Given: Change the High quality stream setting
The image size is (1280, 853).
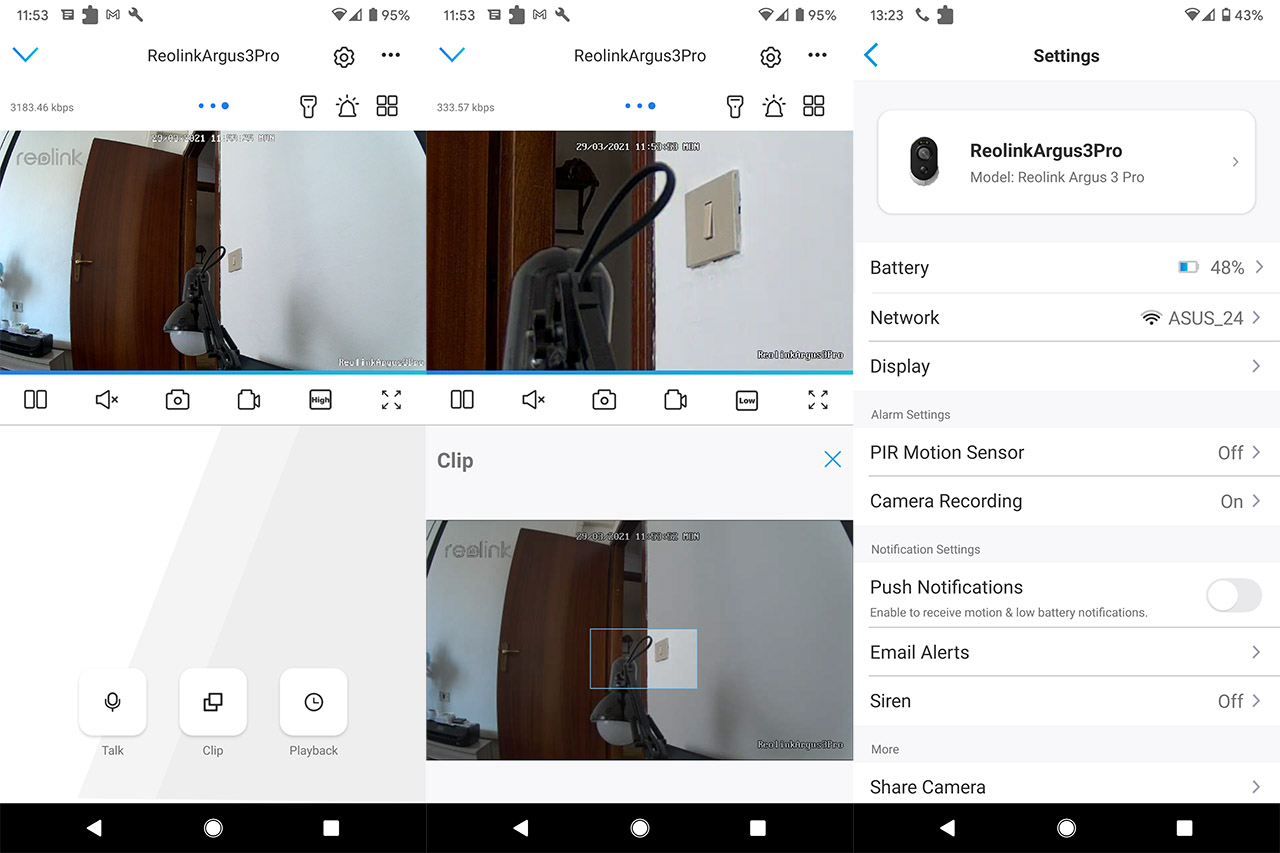Looking at the screenshot, I should tap(320, 400).
